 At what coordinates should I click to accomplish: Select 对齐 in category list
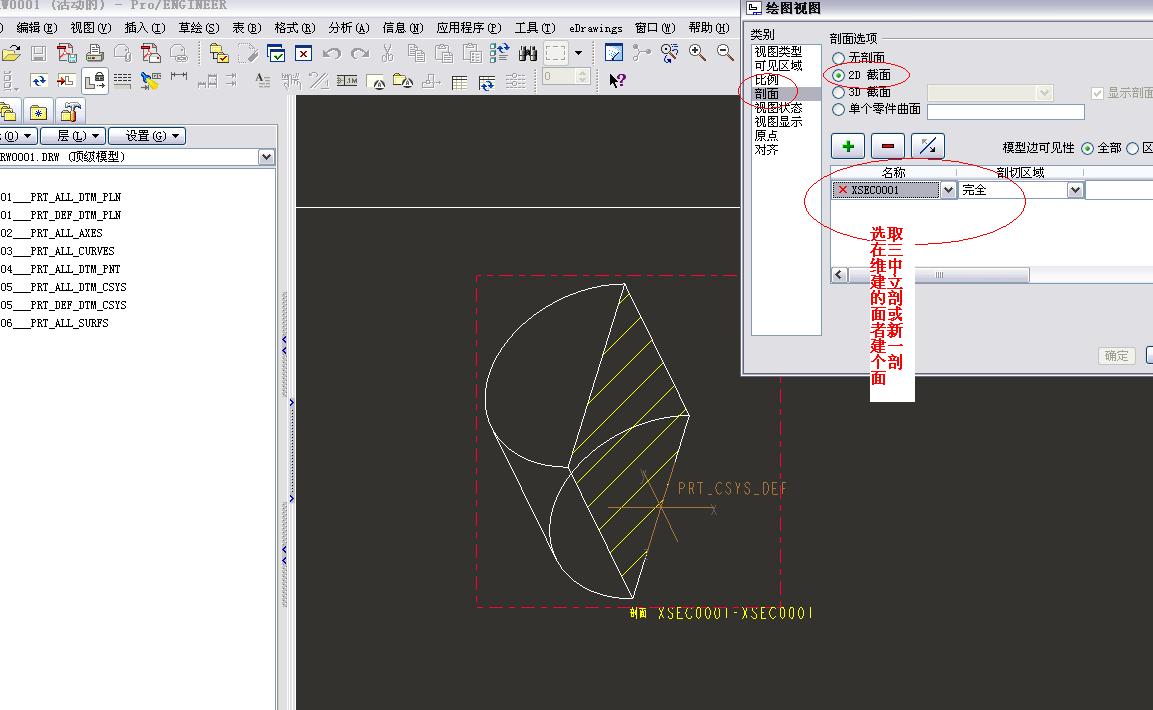(x=766, y=150)
